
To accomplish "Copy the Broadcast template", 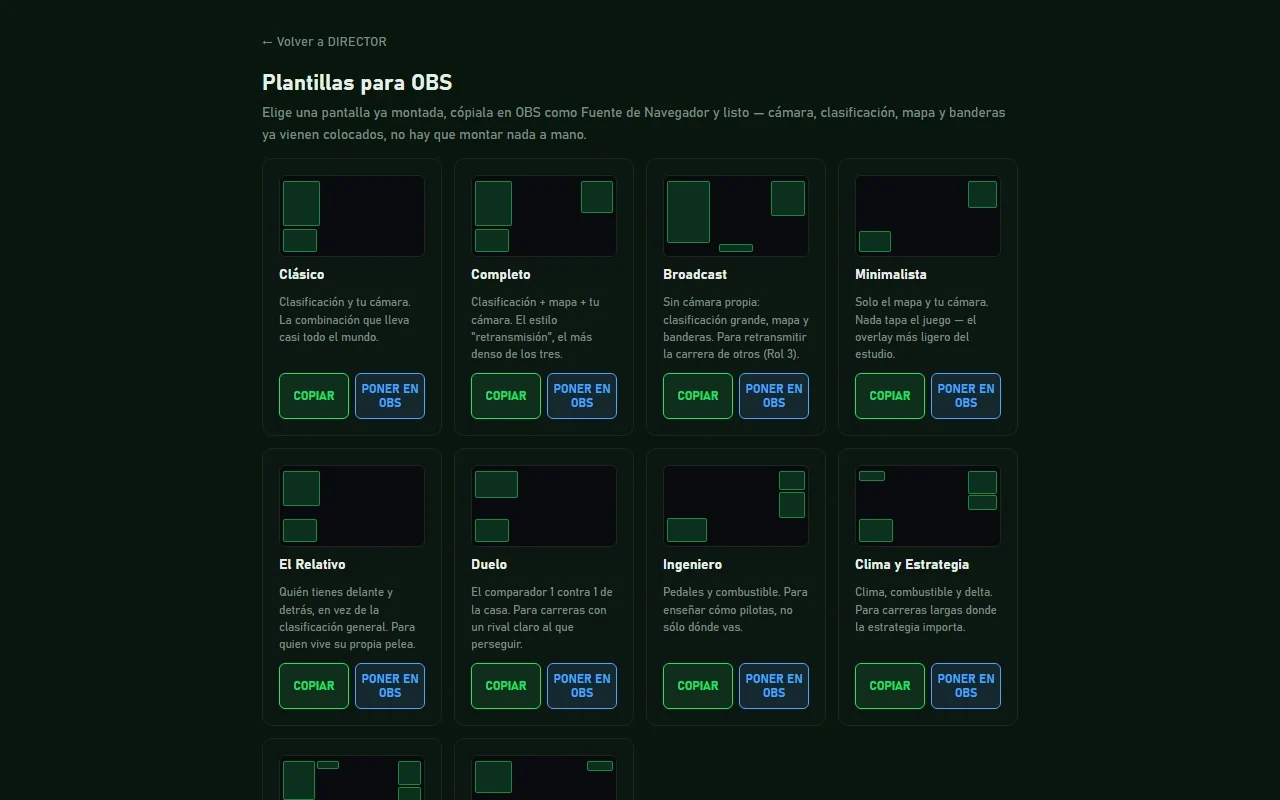I will (698, 396).
